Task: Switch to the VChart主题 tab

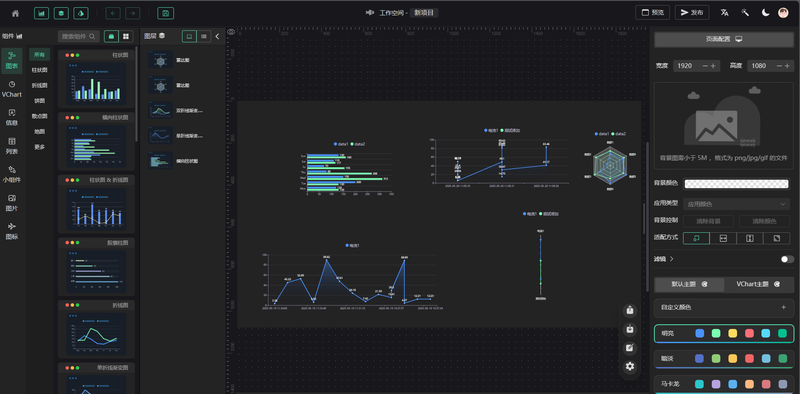Action: pos(758,284)
